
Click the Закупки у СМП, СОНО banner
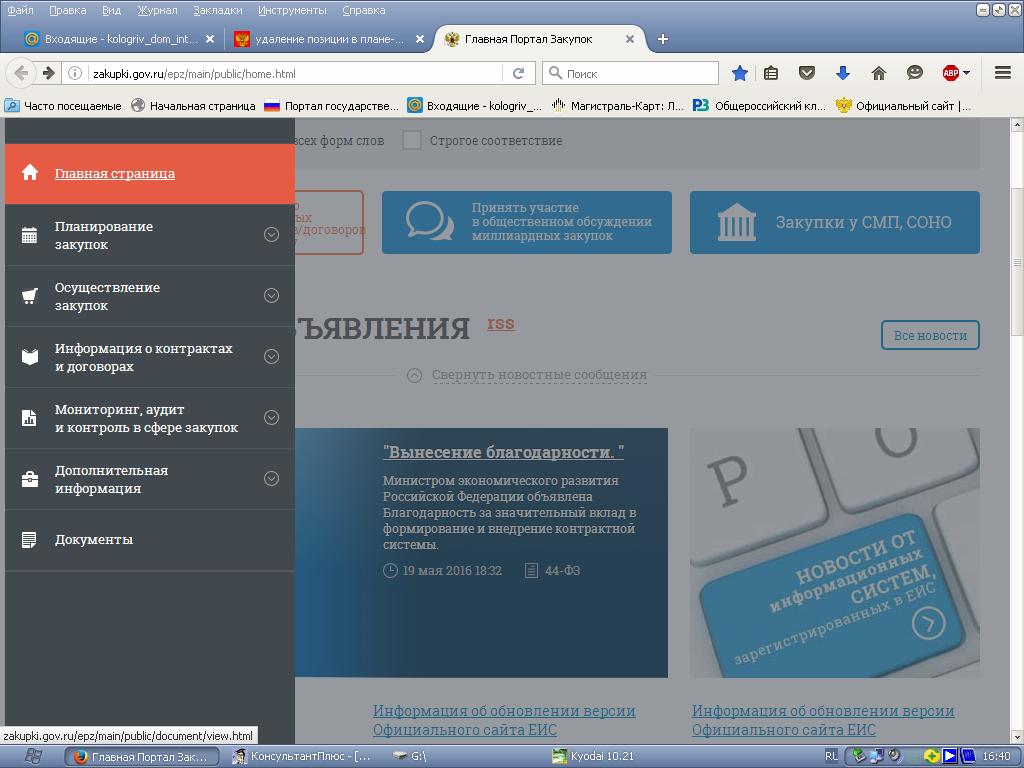tap(834, 222)
